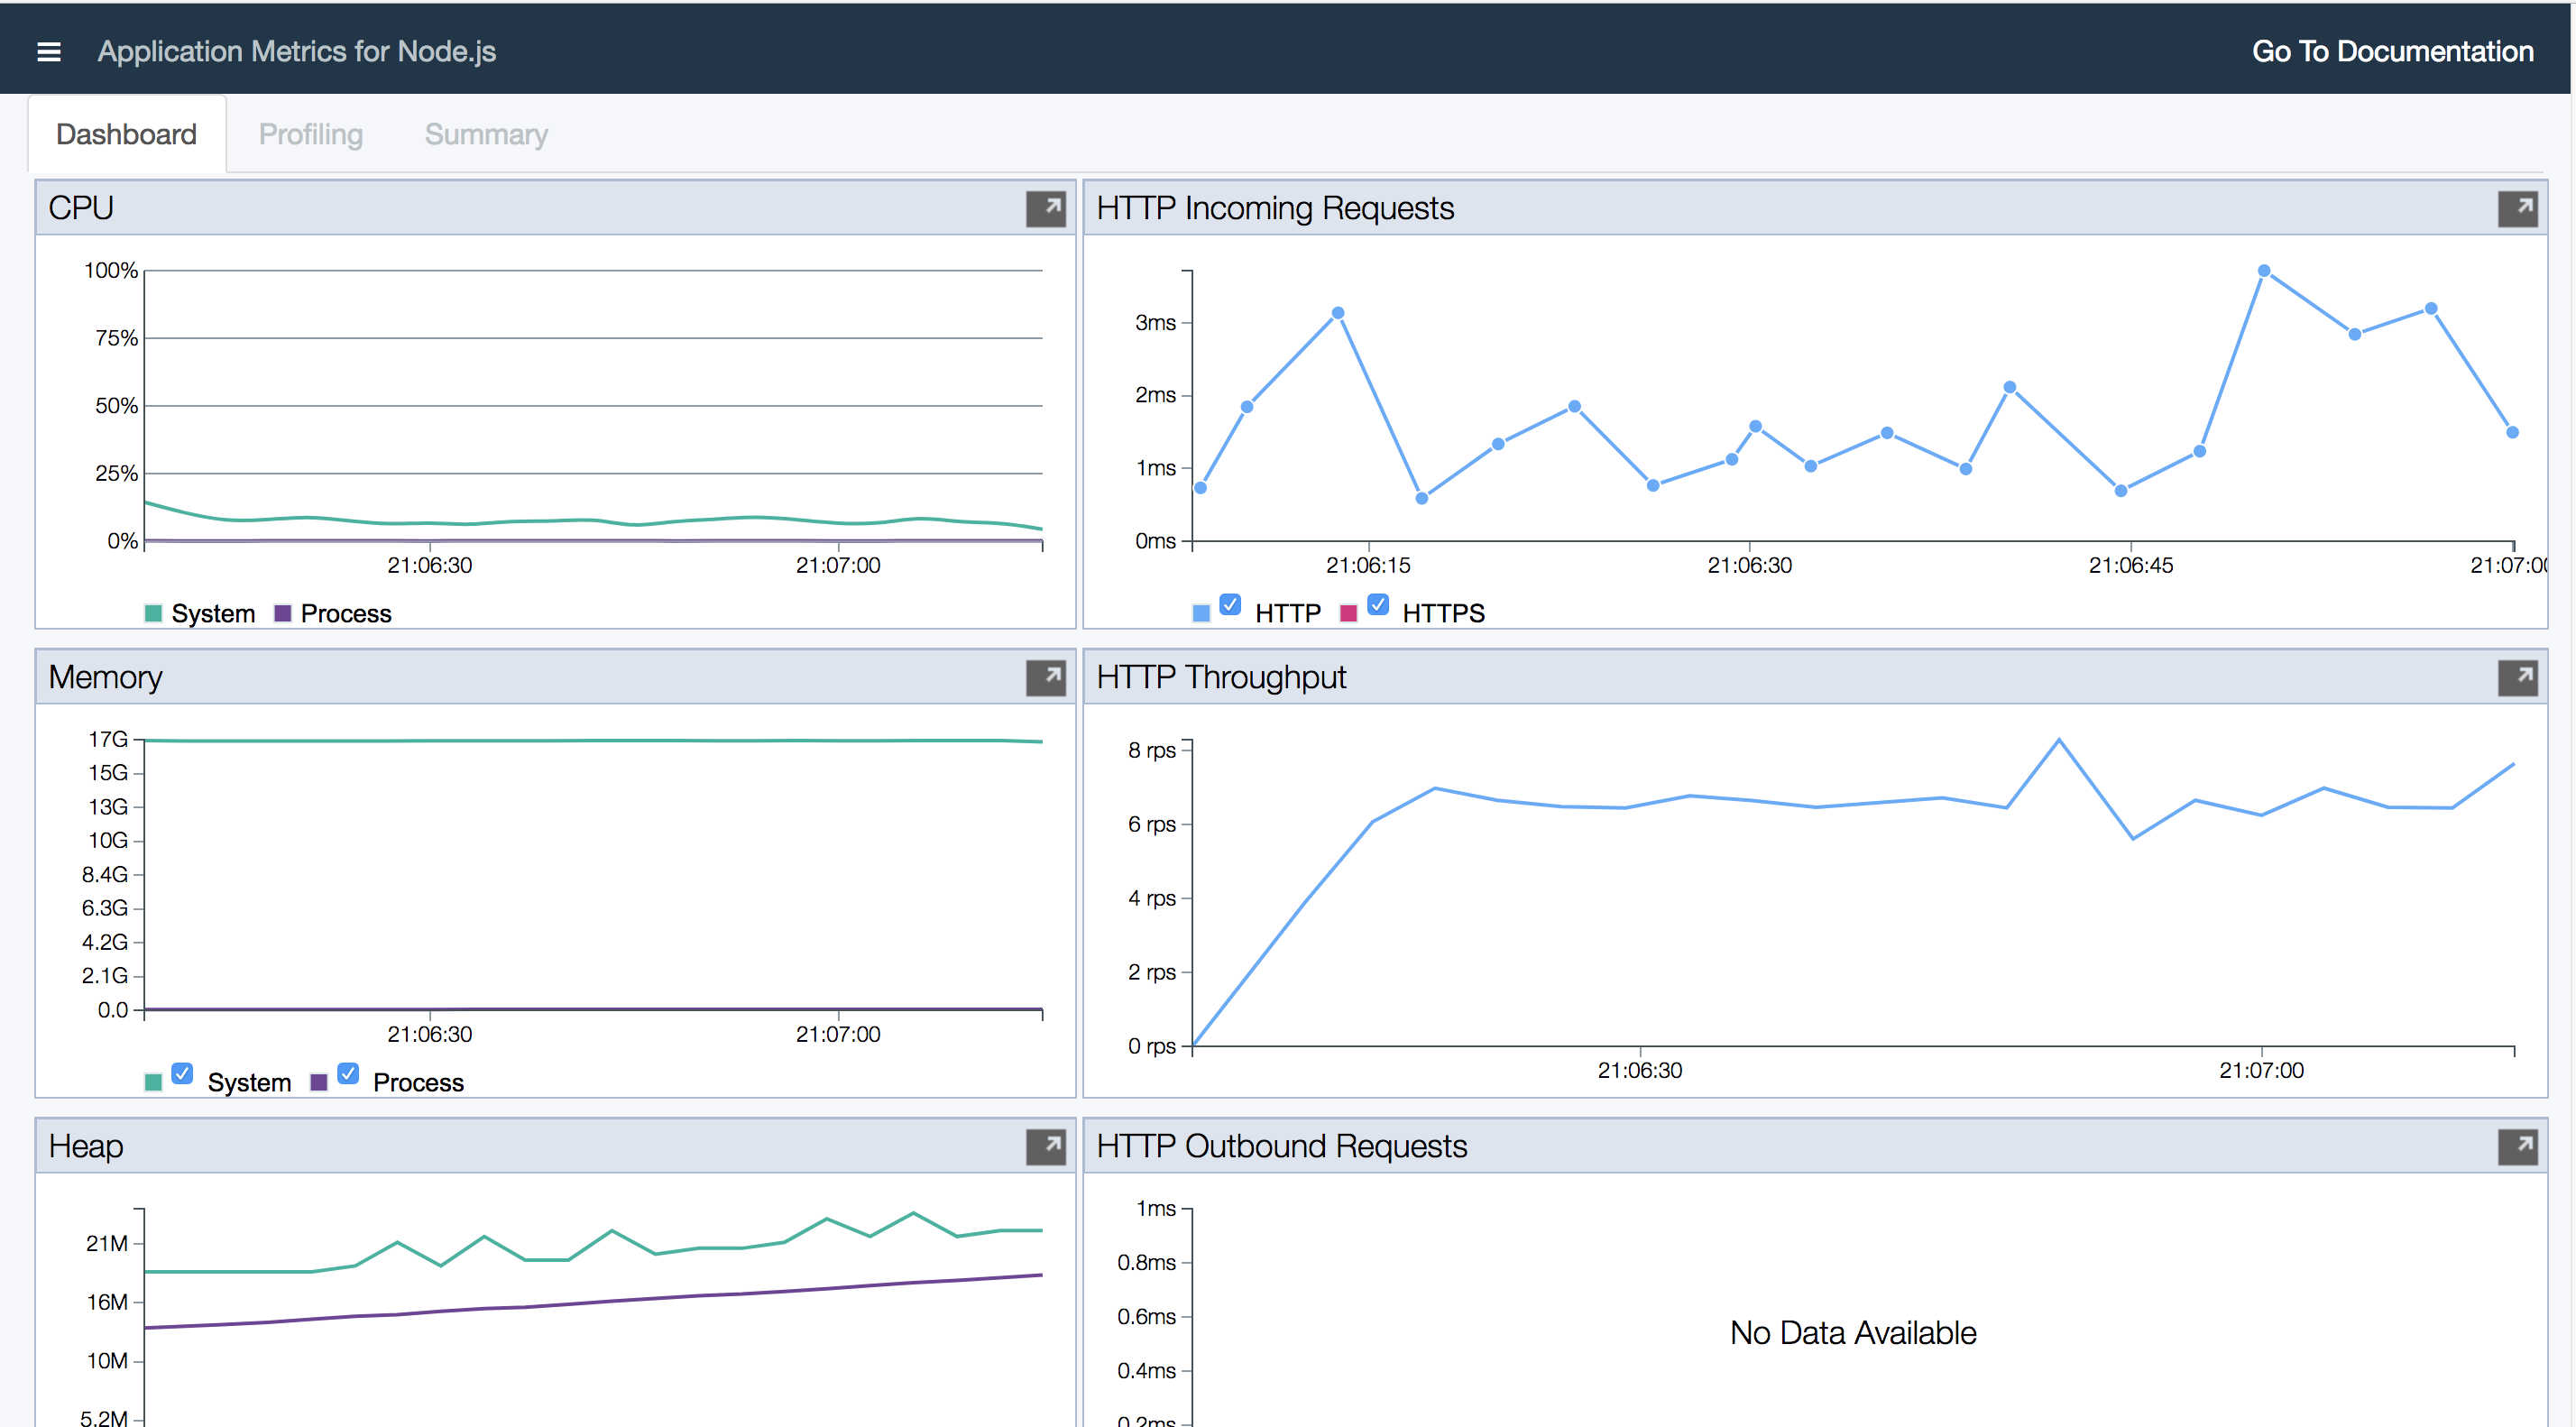Maximize the Memory chart panel
The width and height of the screenshot is (2576, 1427).
pyautogui.click(x=1045, y=677)
